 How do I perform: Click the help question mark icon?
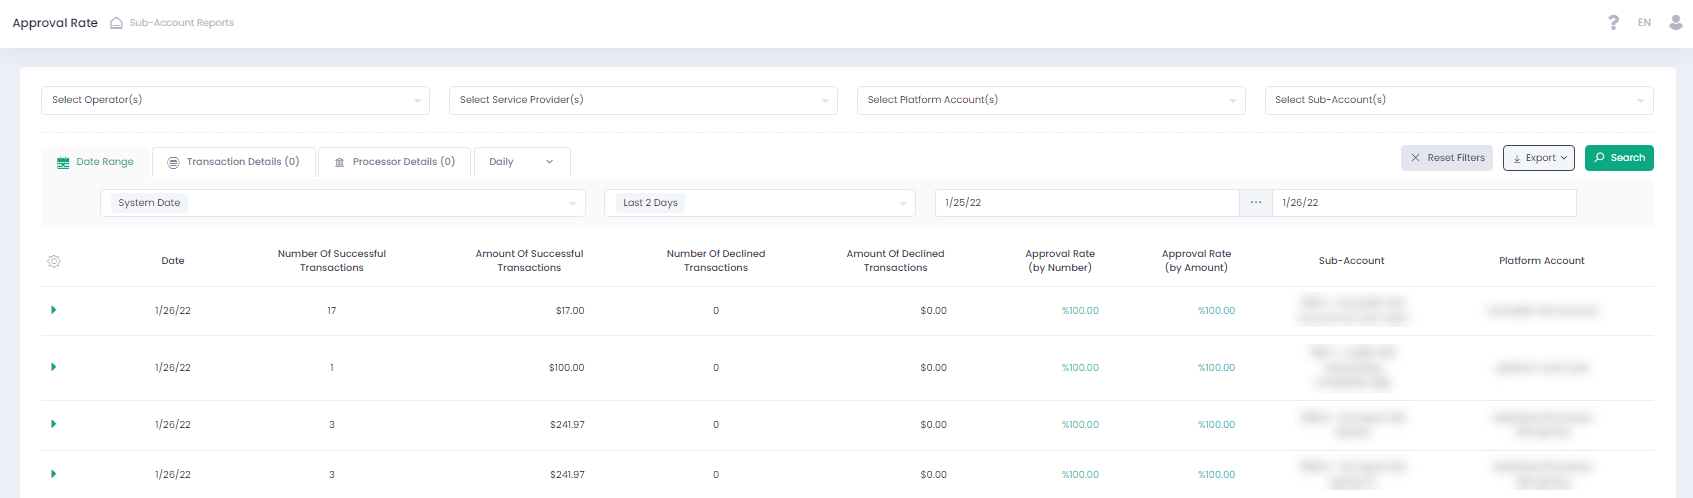click(x=1613, y=22)
